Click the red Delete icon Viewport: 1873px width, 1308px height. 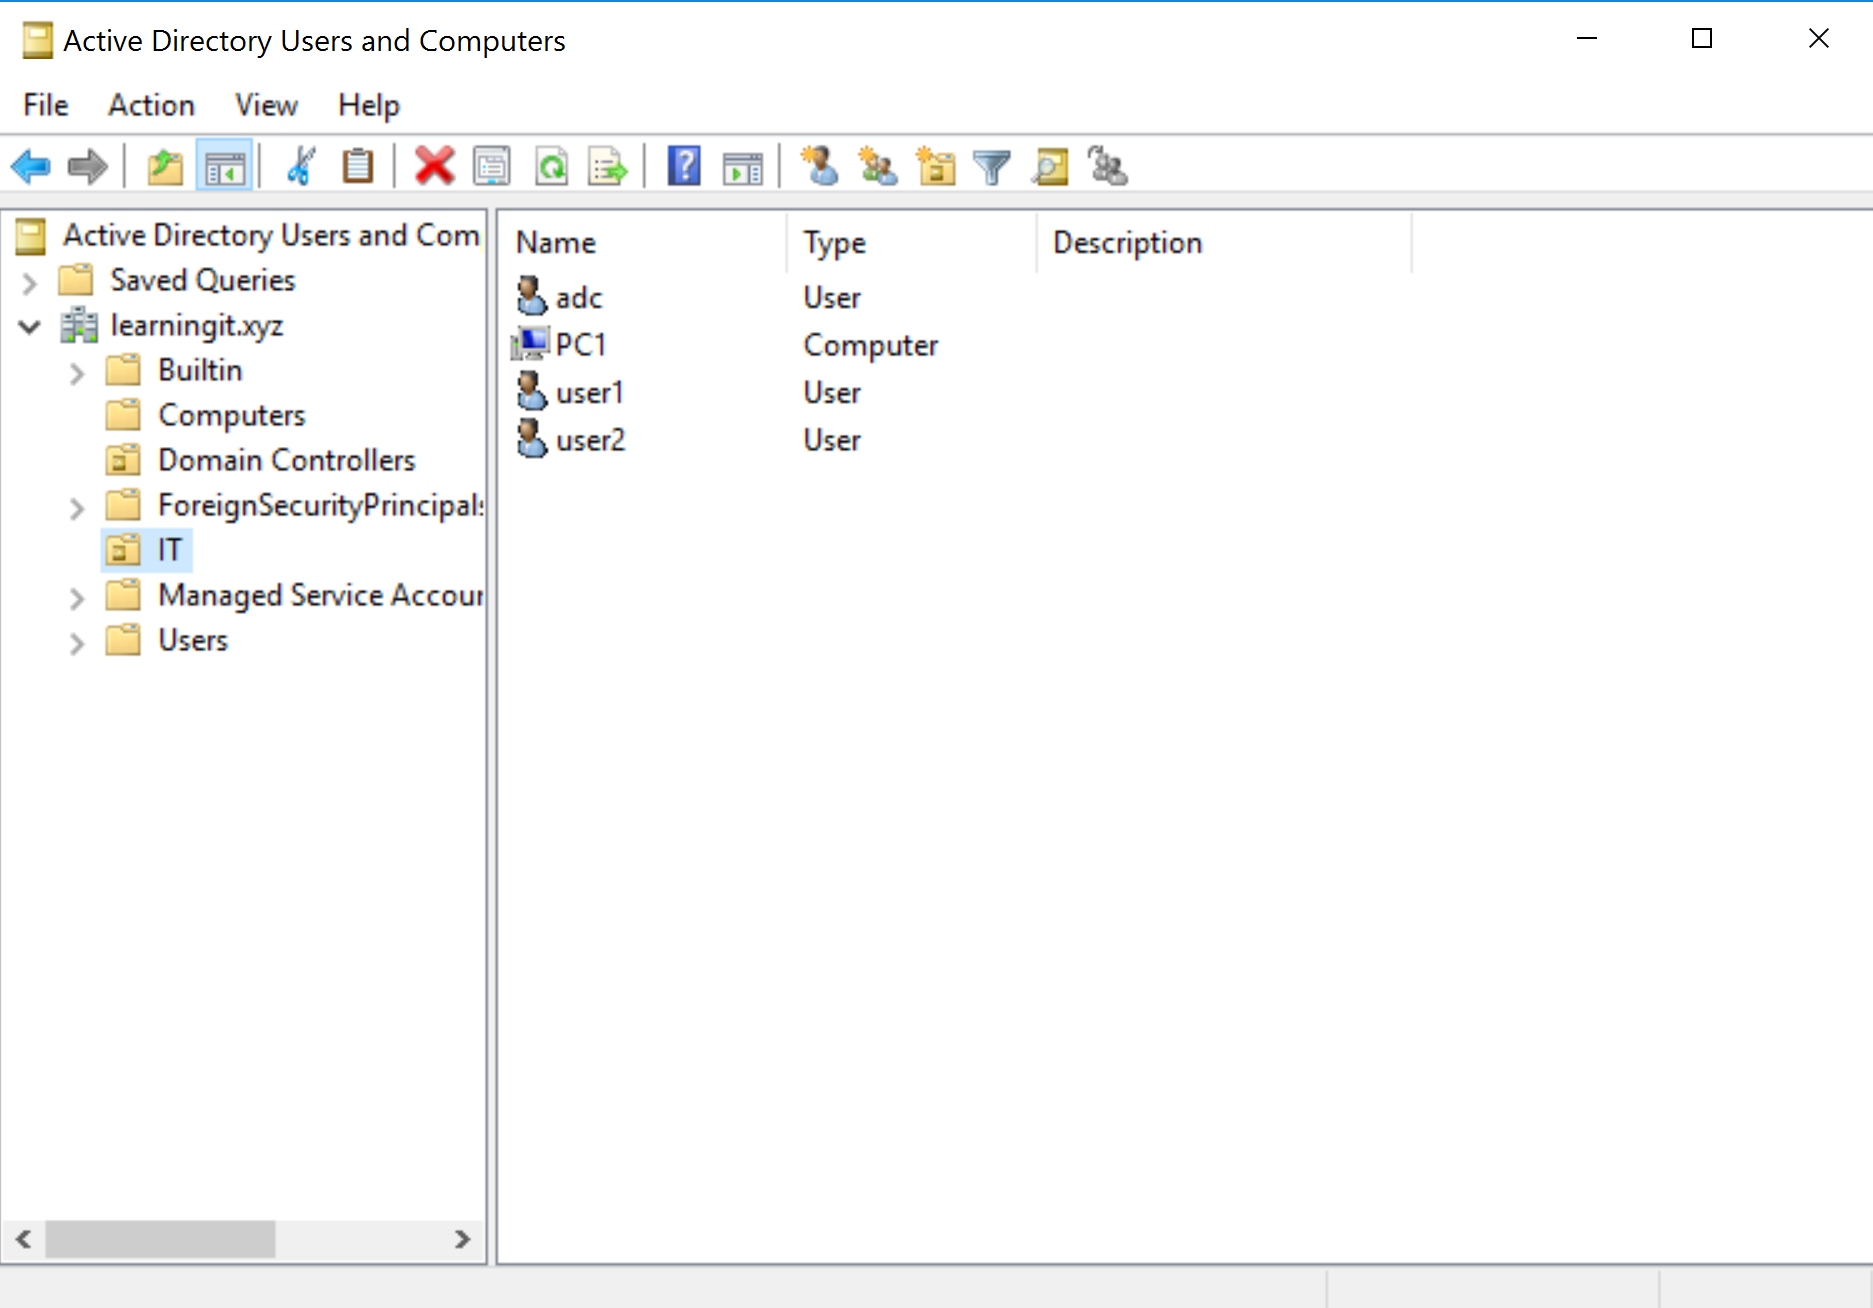(x=434, y=166)
